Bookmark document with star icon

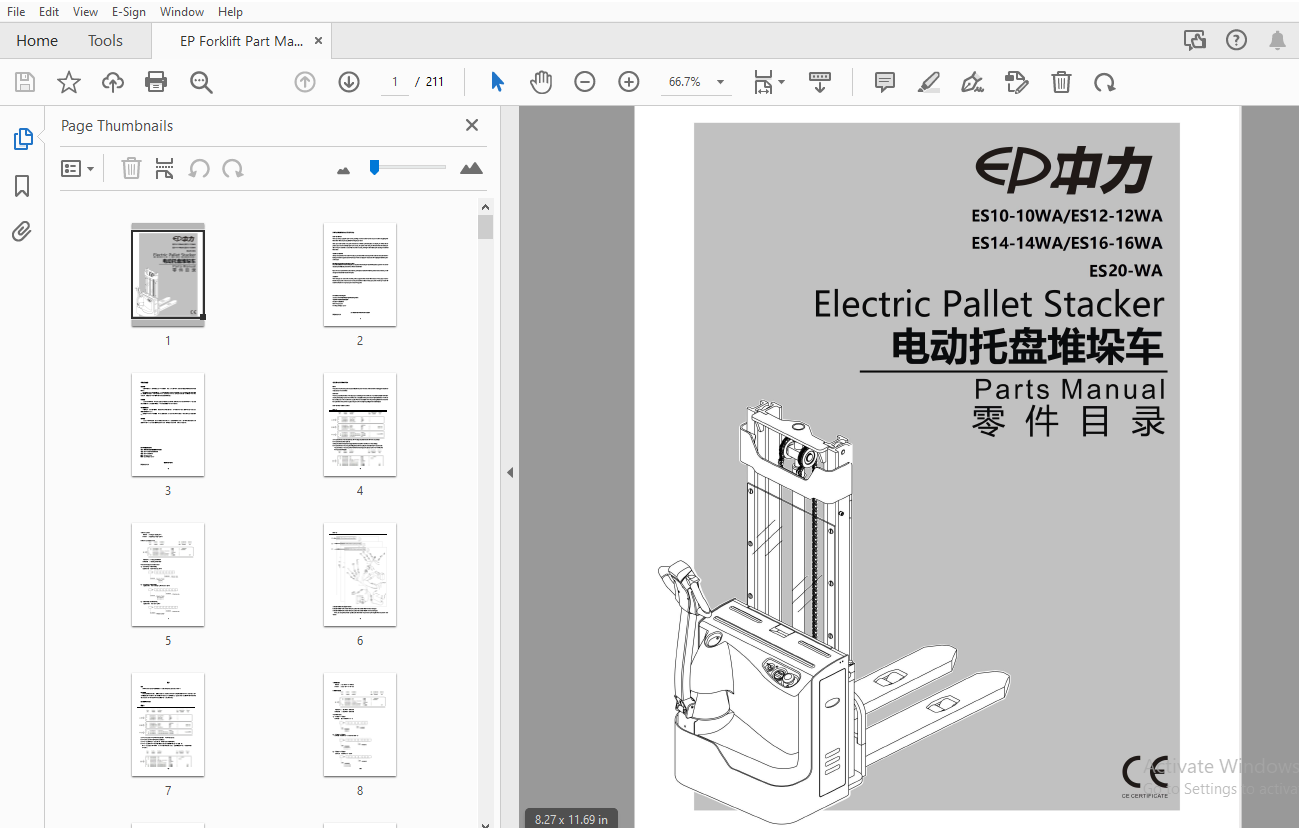click(69, 82)
